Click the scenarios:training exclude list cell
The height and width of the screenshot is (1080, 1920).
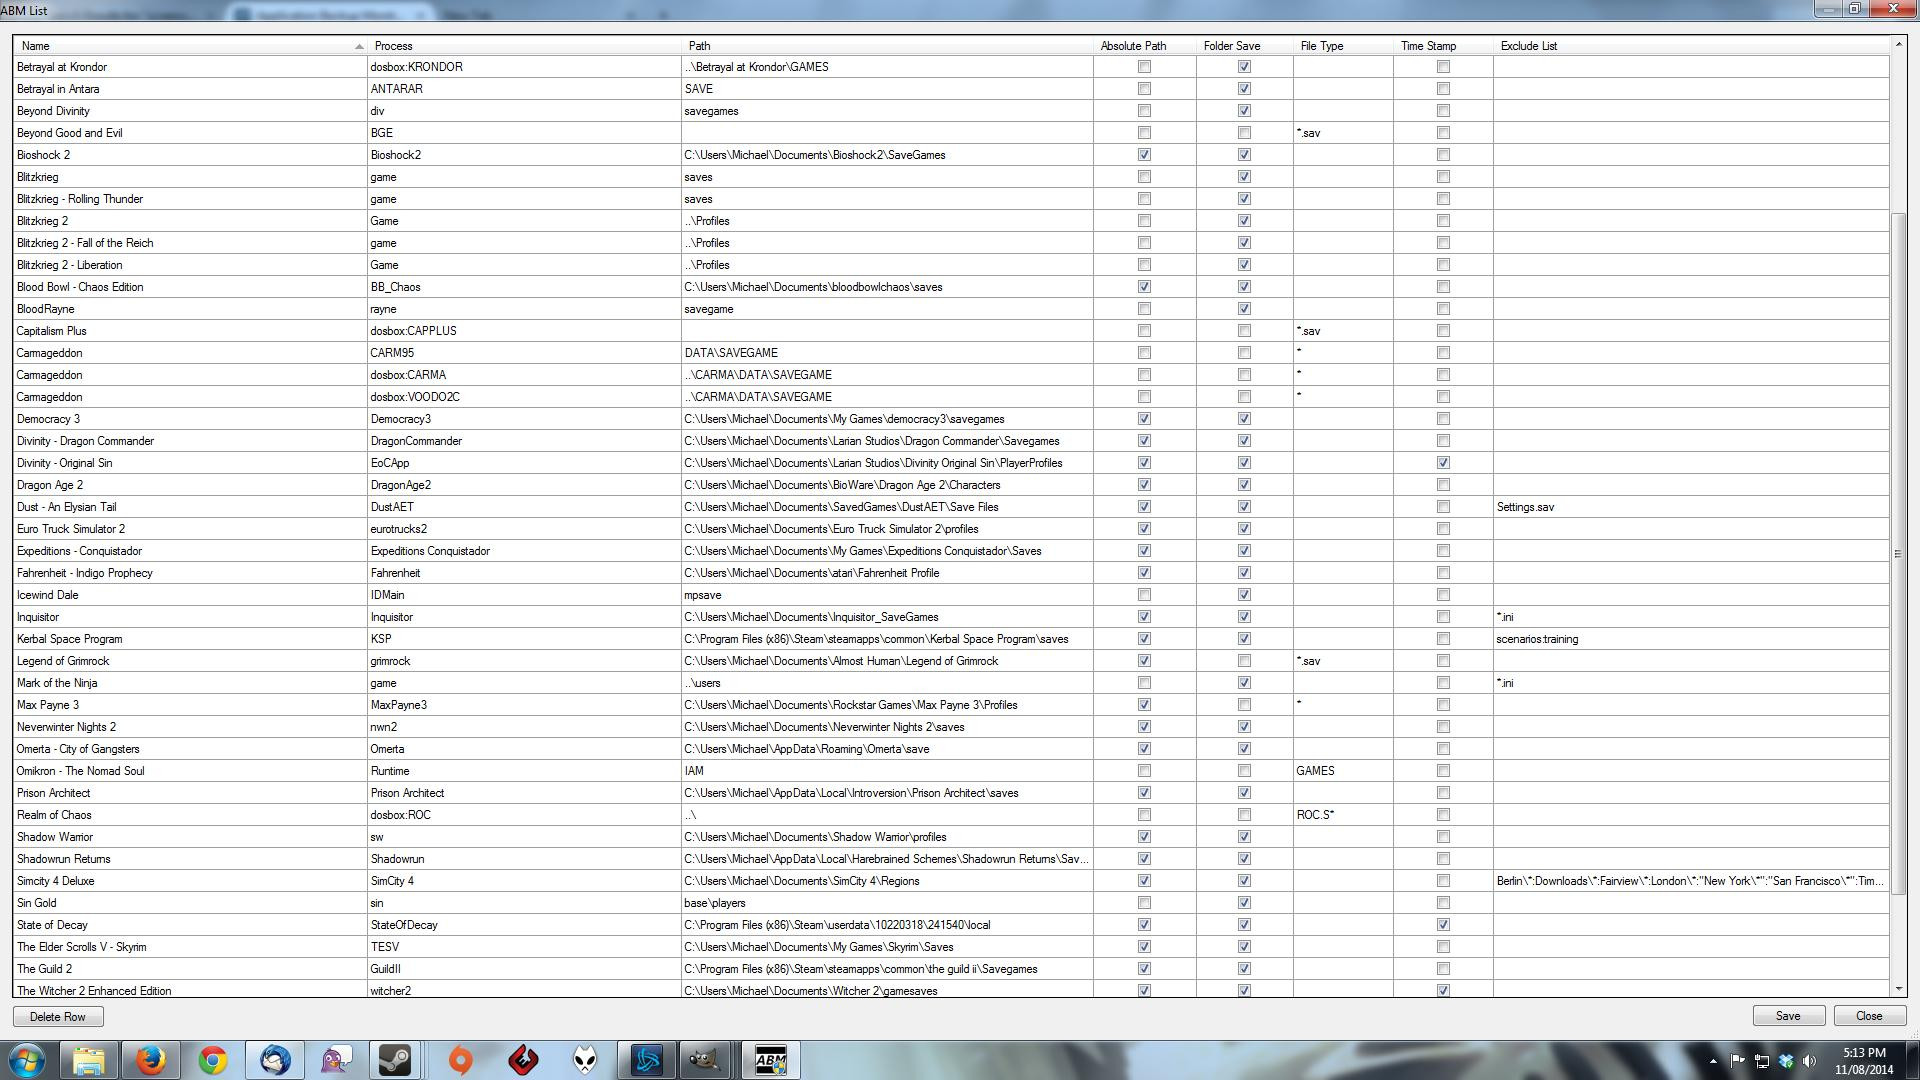[x=1691, y=639]
